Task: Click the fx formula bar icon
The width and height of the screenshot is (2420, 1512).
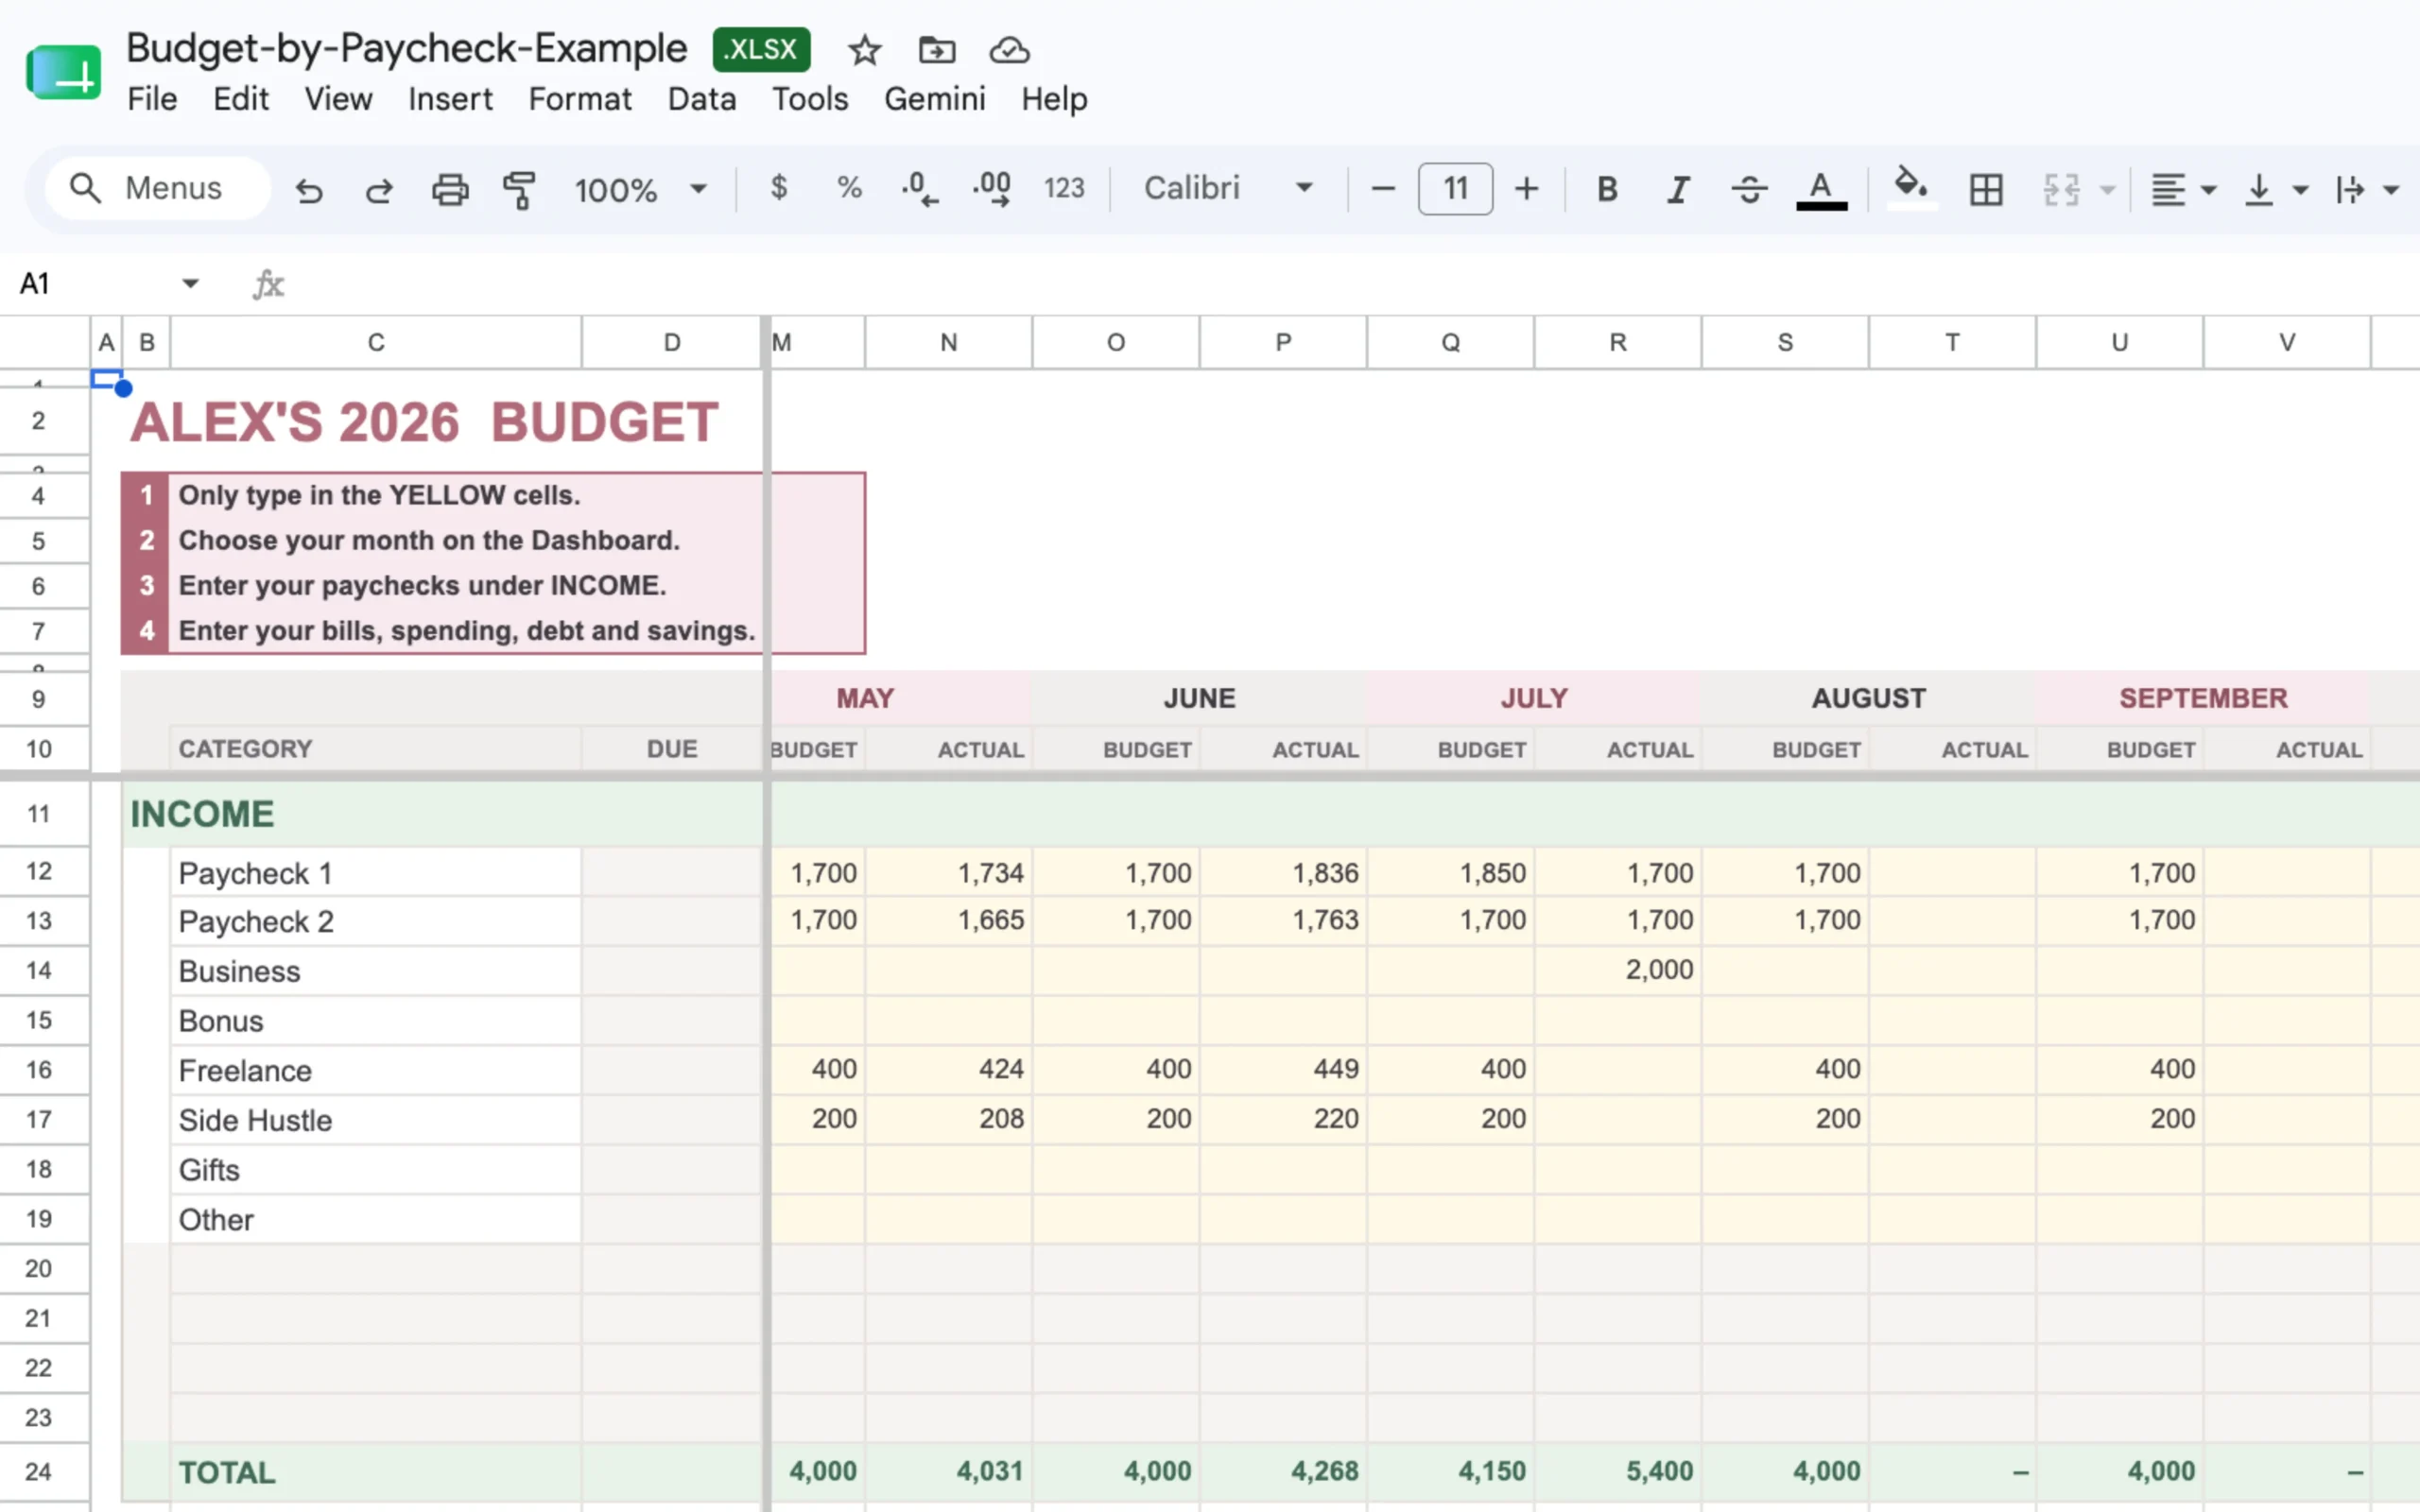Action: (x=268, y=284)
